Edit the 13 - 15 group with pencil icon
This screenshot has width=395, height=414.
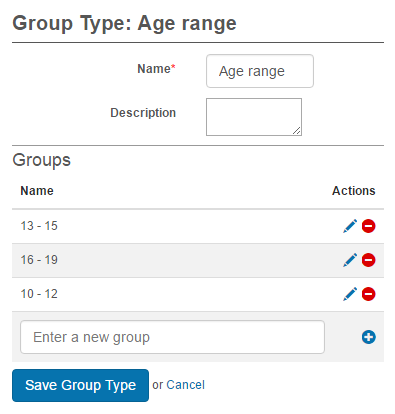pyautogui.click(x=350, y=226)
